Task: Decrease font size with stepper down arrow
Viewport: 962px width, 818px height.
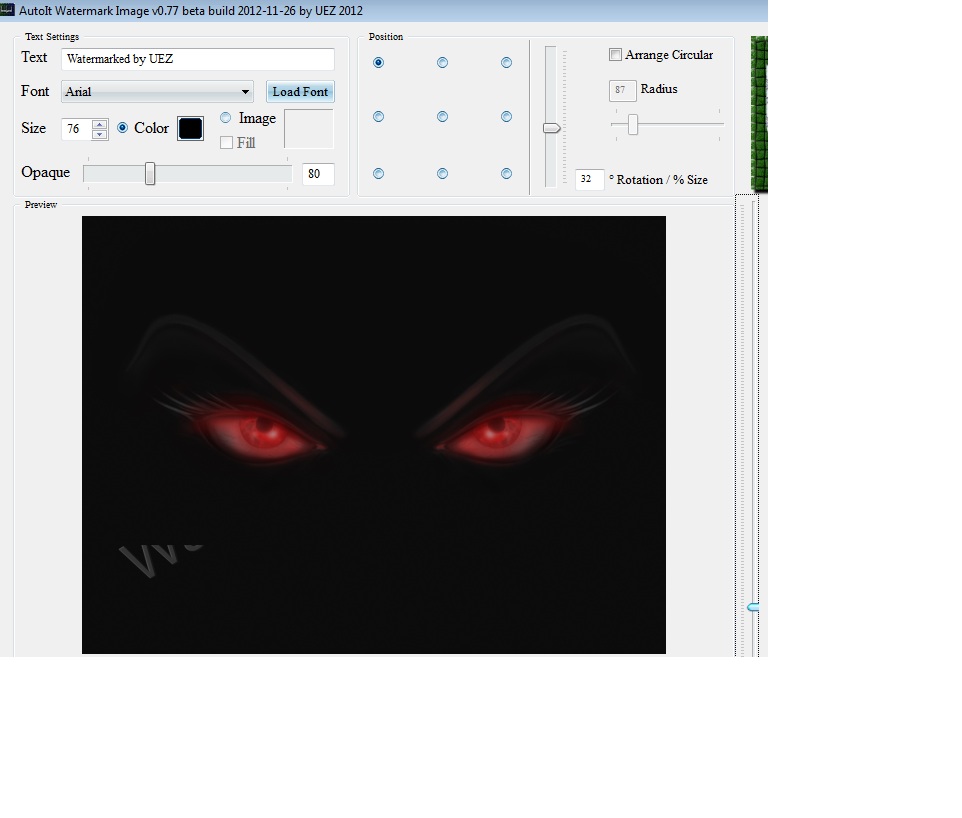Action: 99,134
